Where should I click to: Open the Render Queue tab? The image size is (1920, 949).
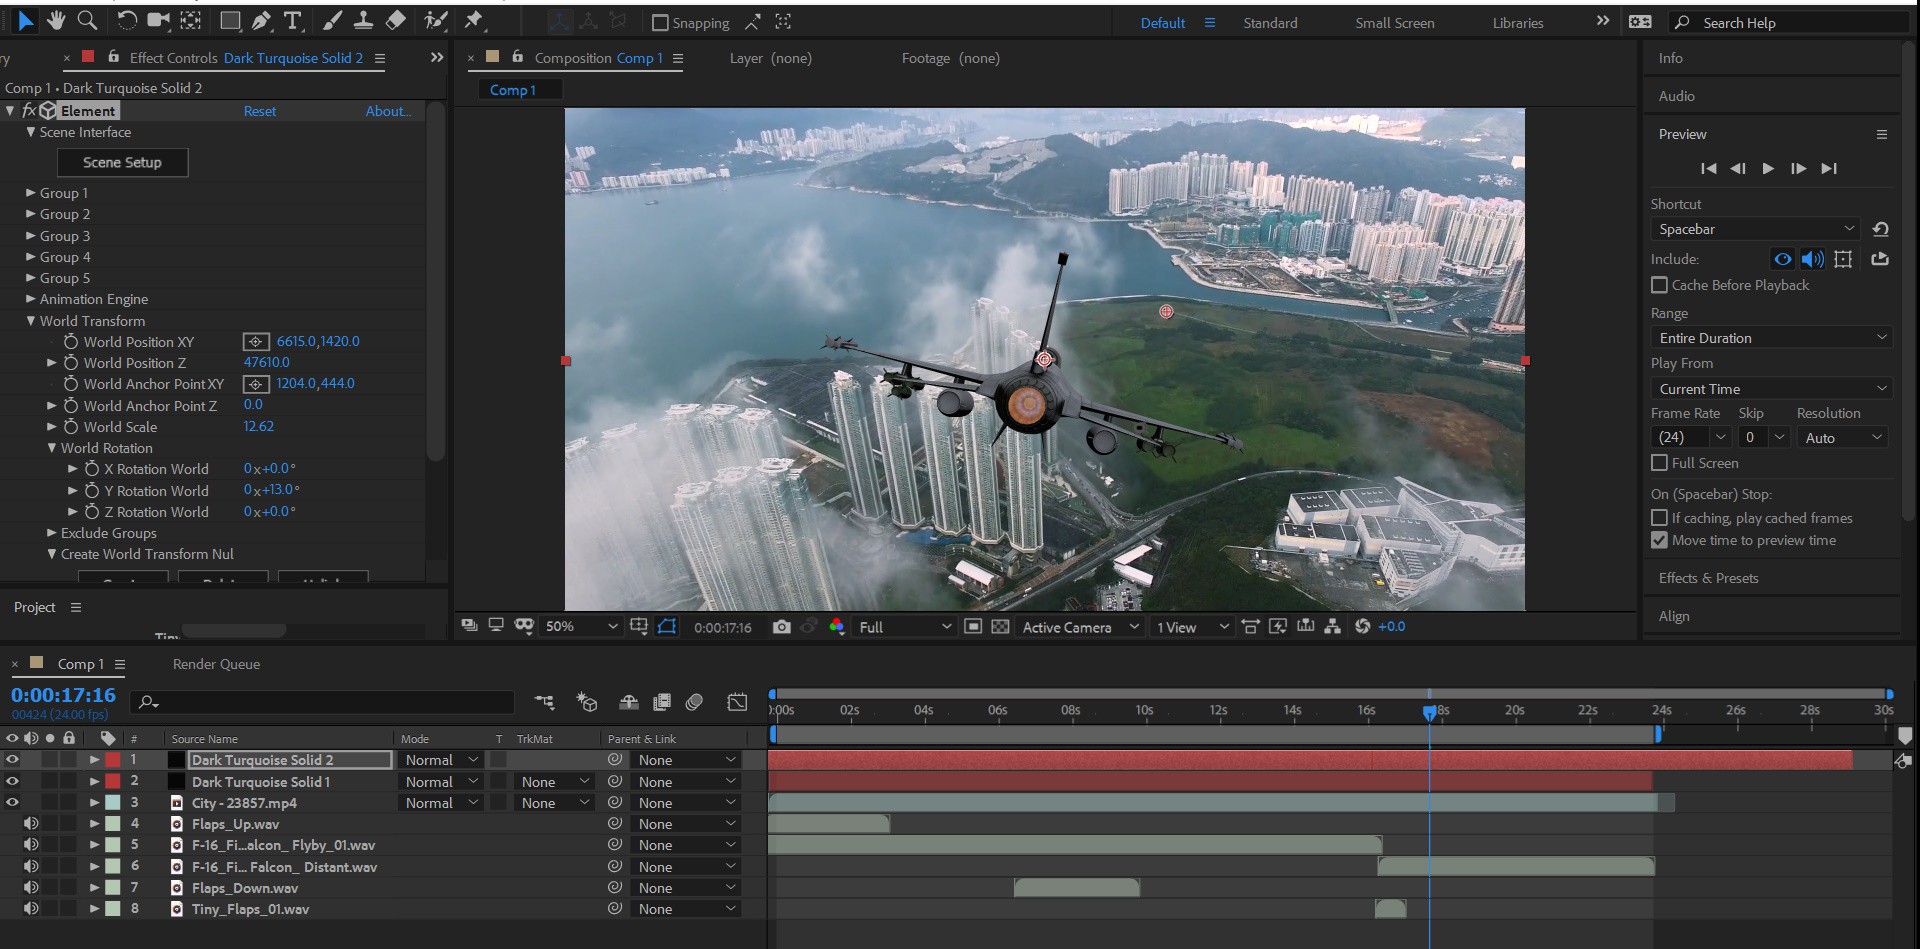coord(216,664)
